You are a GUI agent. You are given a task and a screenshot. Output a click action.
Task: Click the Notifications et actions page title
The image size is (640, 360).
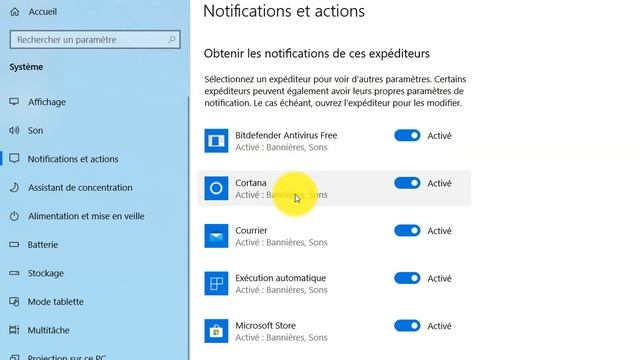click(284, 11)
